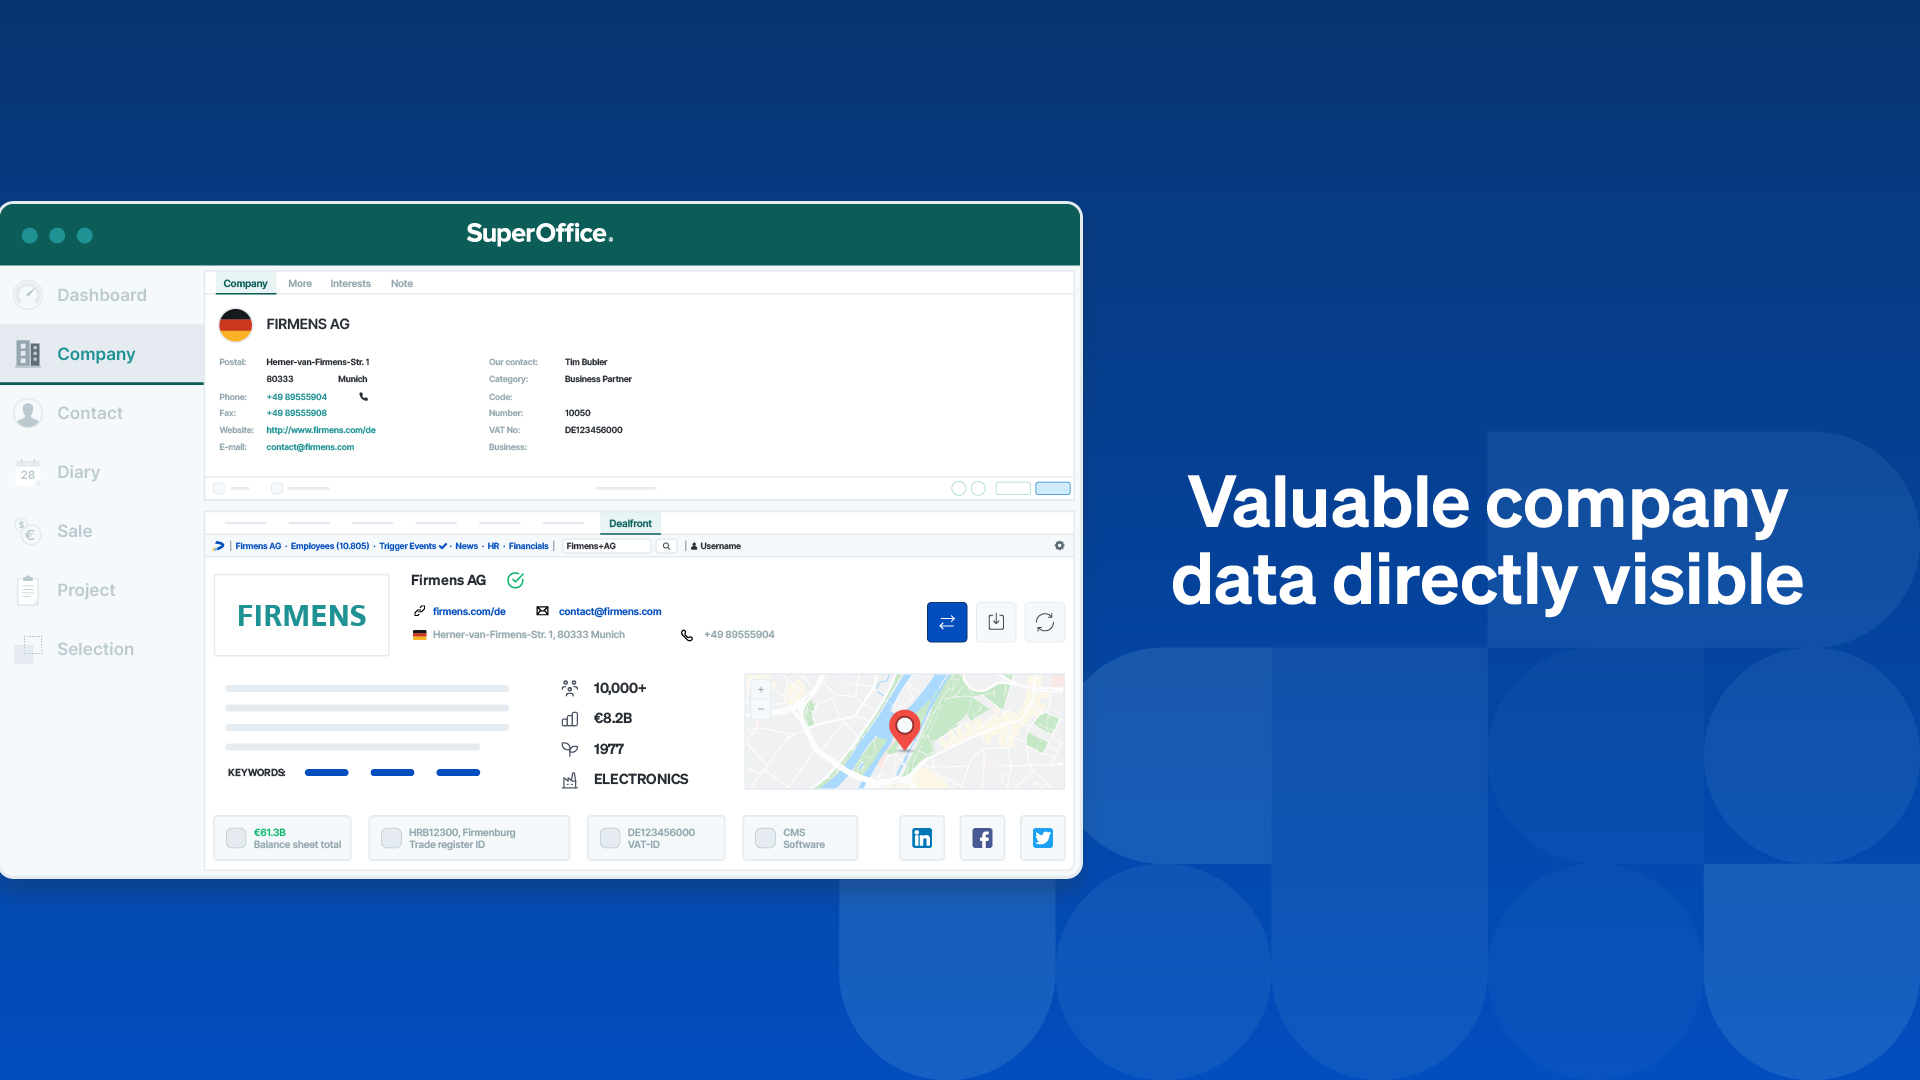Open the Sale sidebar icon
1920x1080 pixels.
coord(29,531)
